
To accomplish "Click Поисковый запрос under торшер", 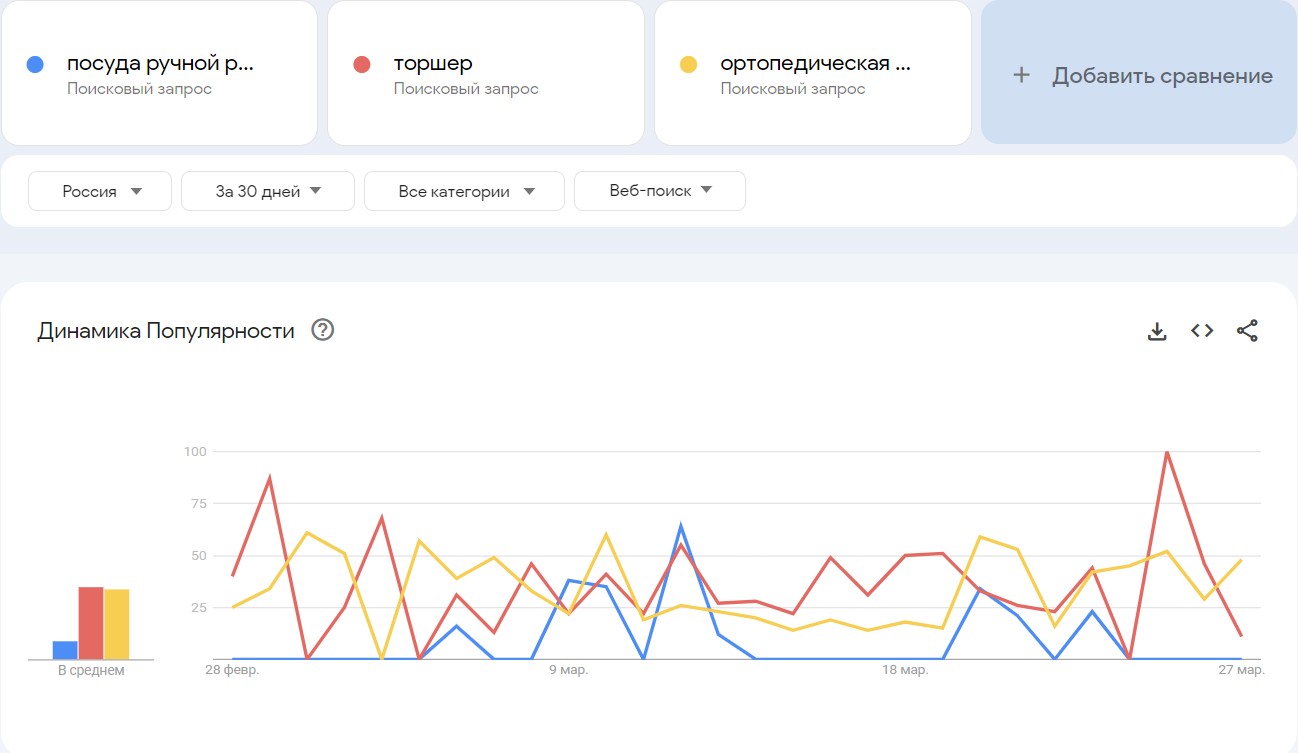I will coord(466,89).
